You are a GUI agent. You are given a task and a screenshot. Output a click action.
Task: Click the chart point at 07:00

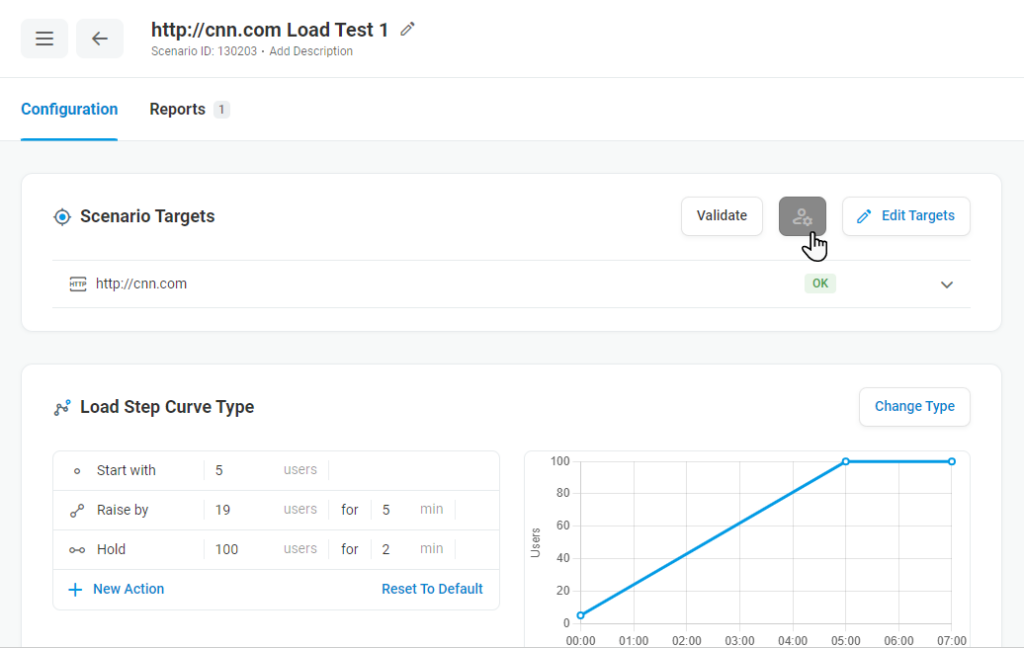952,461
